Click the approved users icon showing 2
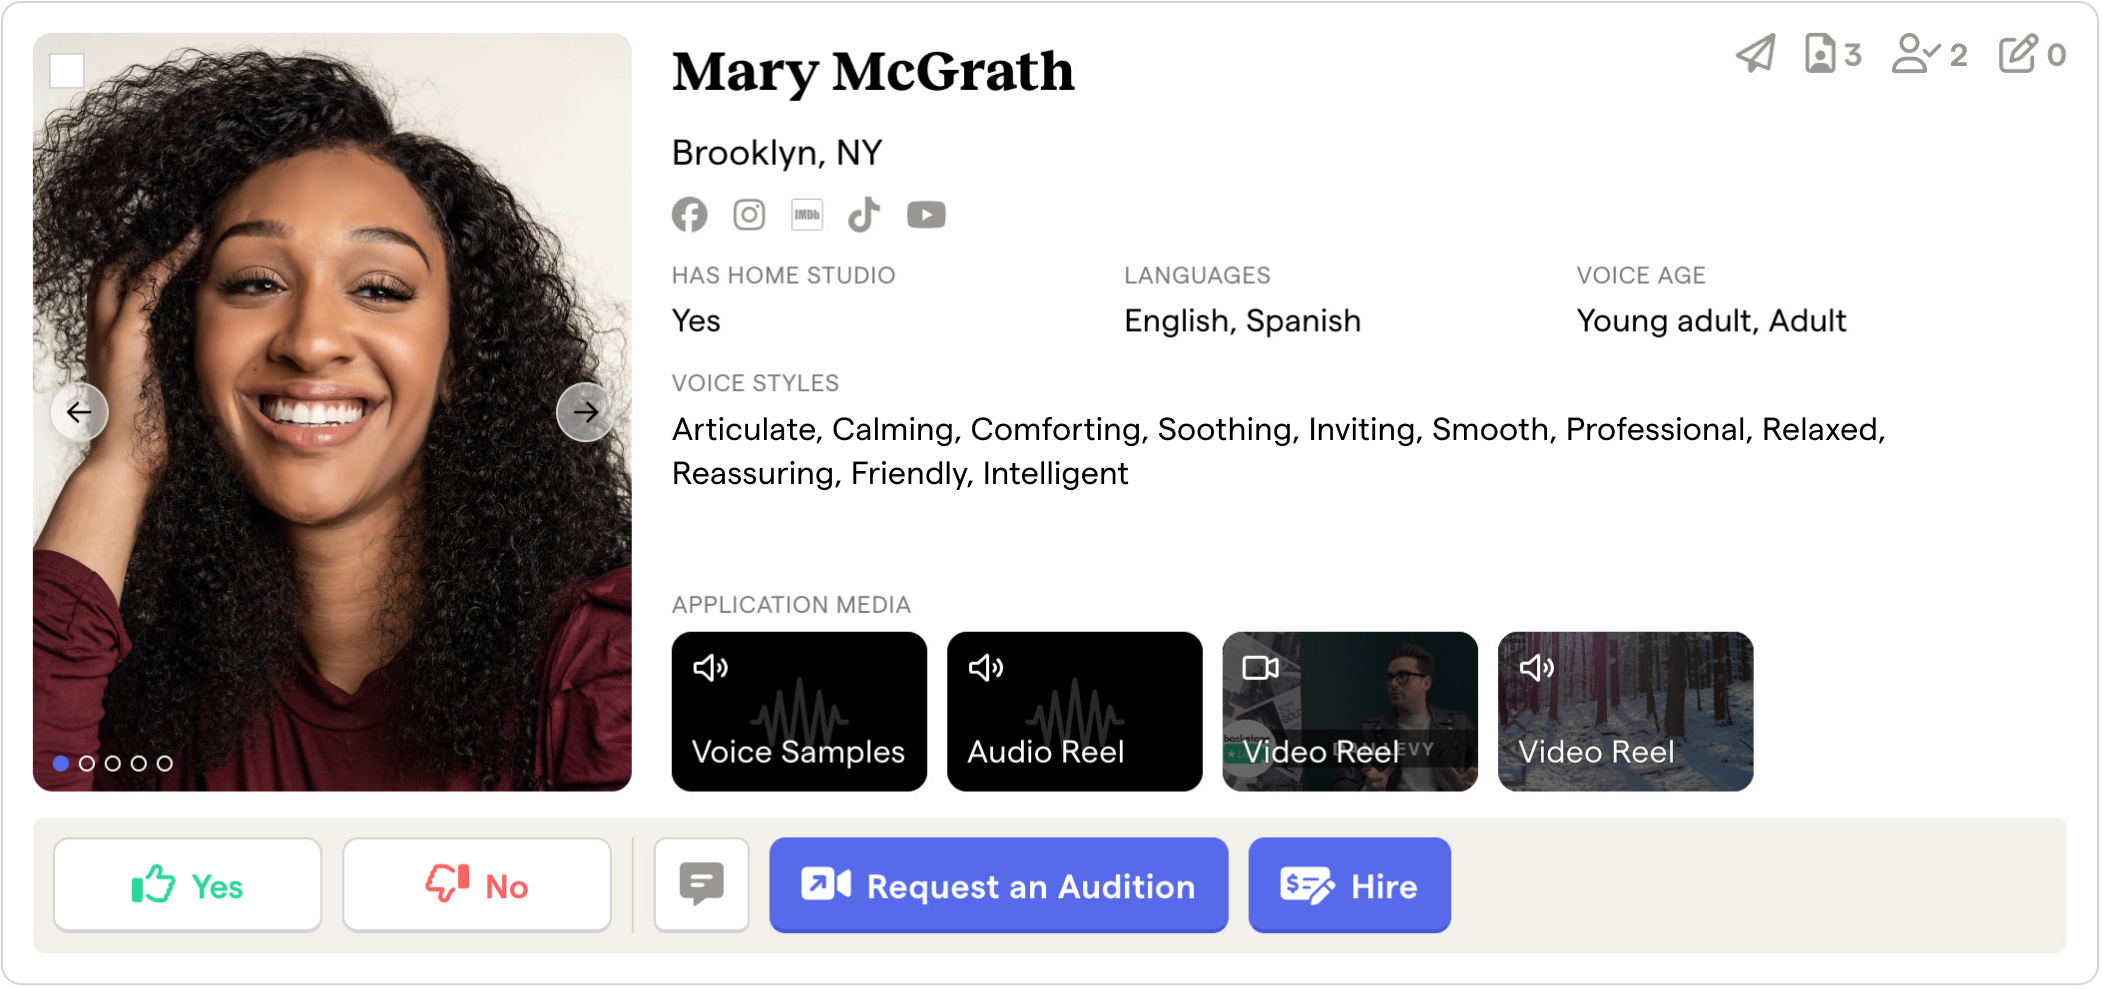The image size is (2102, 989). pos(1928,54)
